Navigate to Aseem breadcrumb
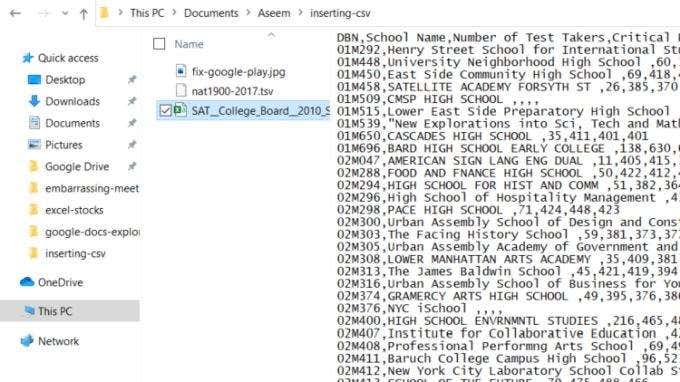This screenshot has width=680, height=382. [x=274, y=13]
